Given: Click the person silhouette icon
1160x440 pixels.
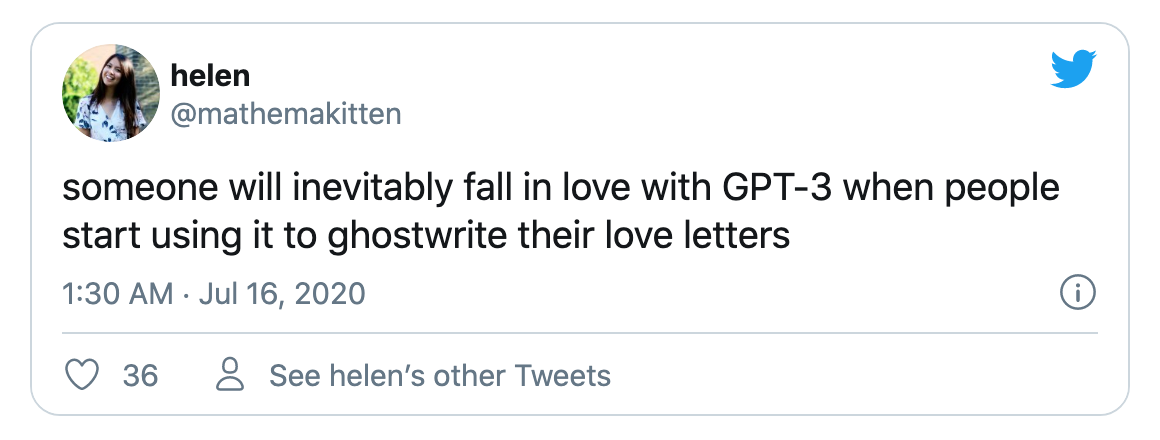Looking at the screenshot, I should (231, 376).
